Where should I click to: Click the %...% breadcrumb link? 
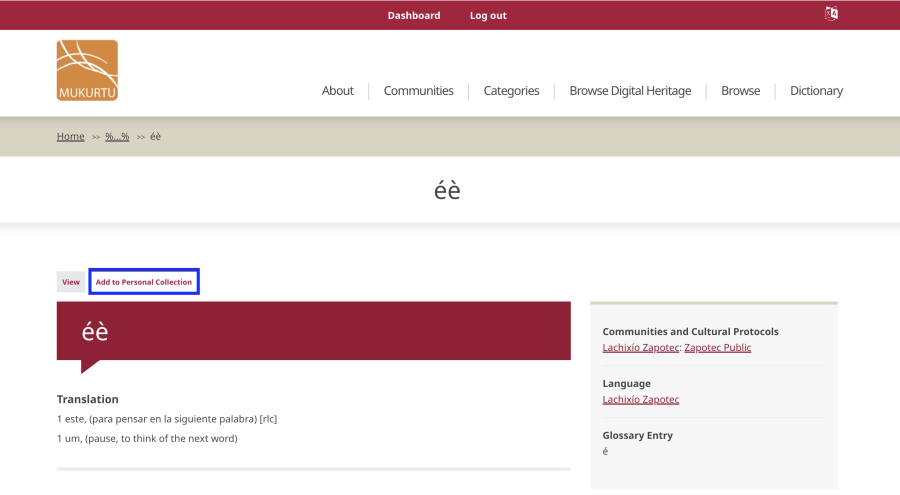pyautogui.click(x=117, y=137)
